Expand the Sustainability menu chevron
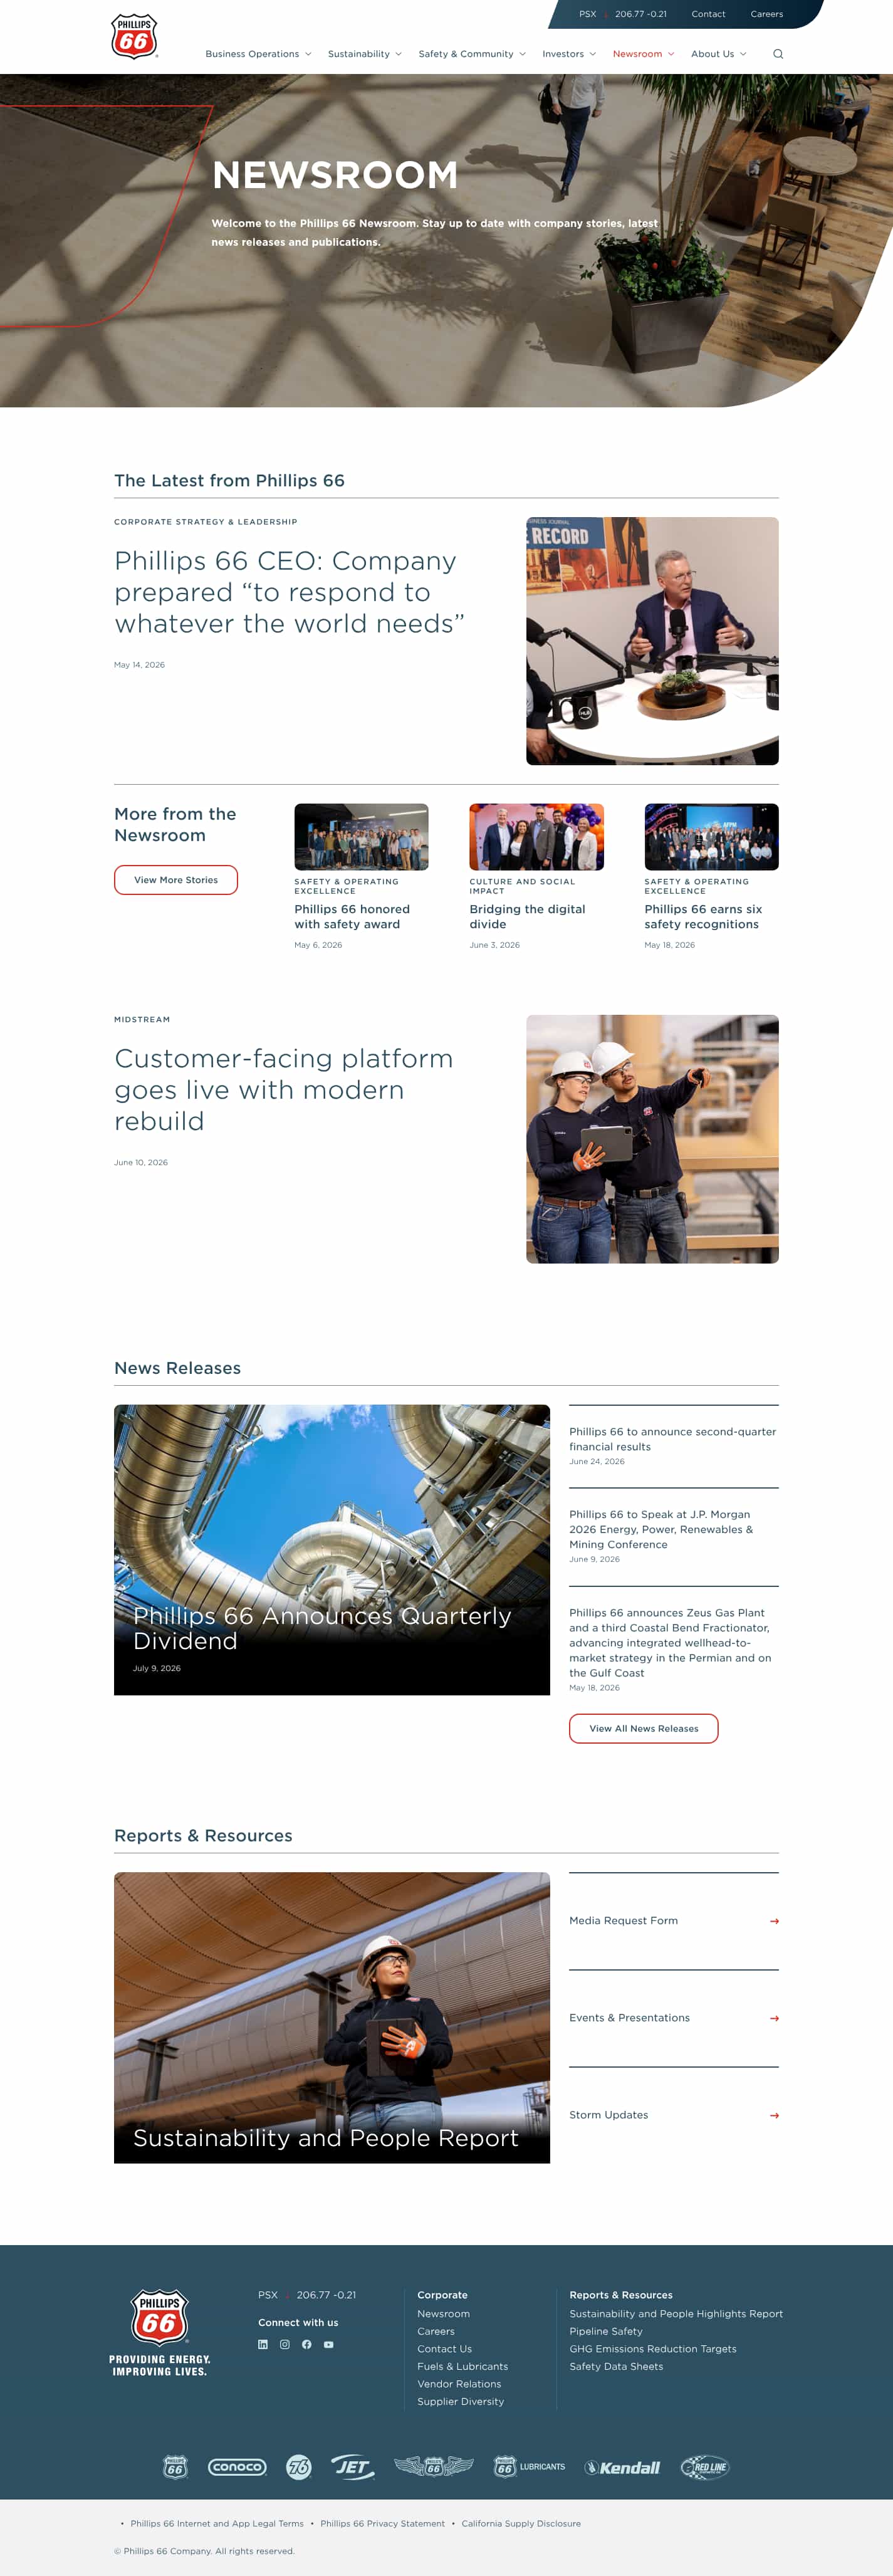The image size is (893, 2576). click(399, 54)
